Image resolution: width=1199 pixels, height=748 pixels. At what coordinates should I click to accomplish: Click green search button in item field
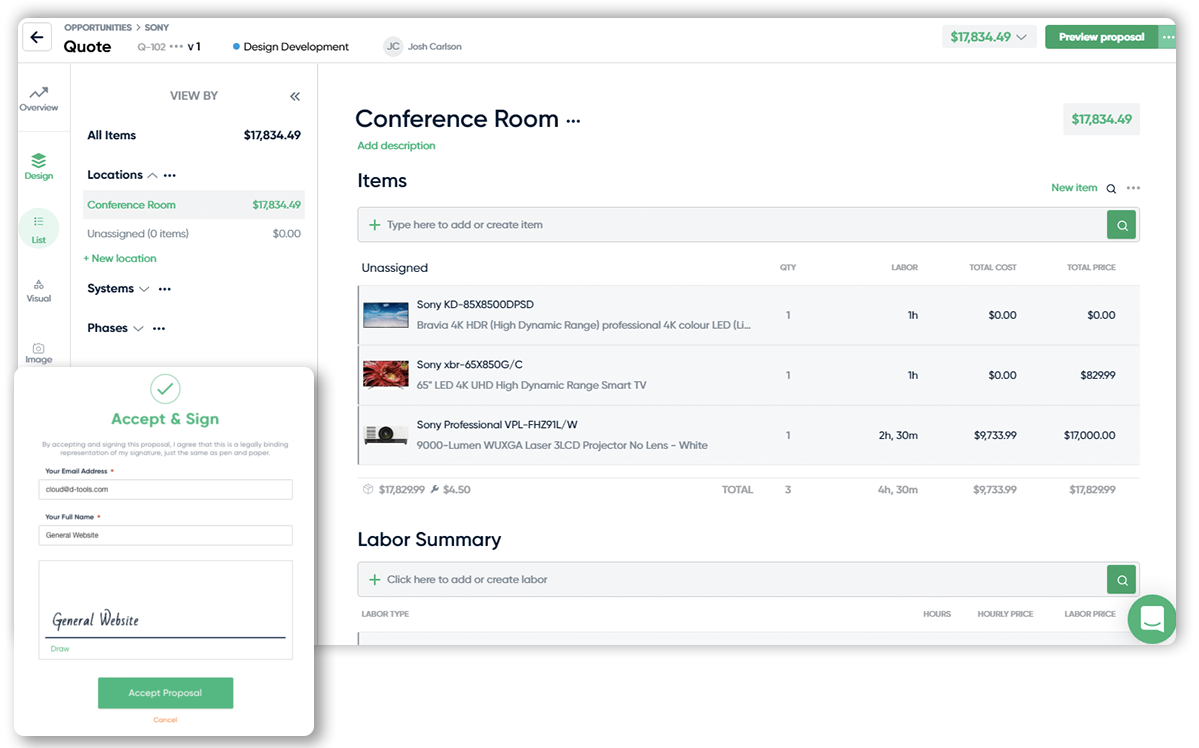point(1122,225)
